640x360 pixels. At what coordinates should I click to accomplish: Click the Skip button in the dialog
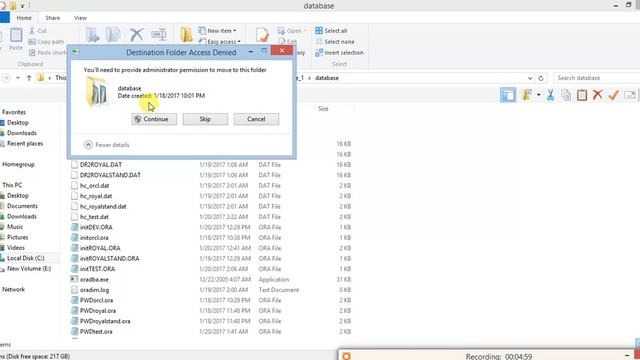tap(205, 119)
